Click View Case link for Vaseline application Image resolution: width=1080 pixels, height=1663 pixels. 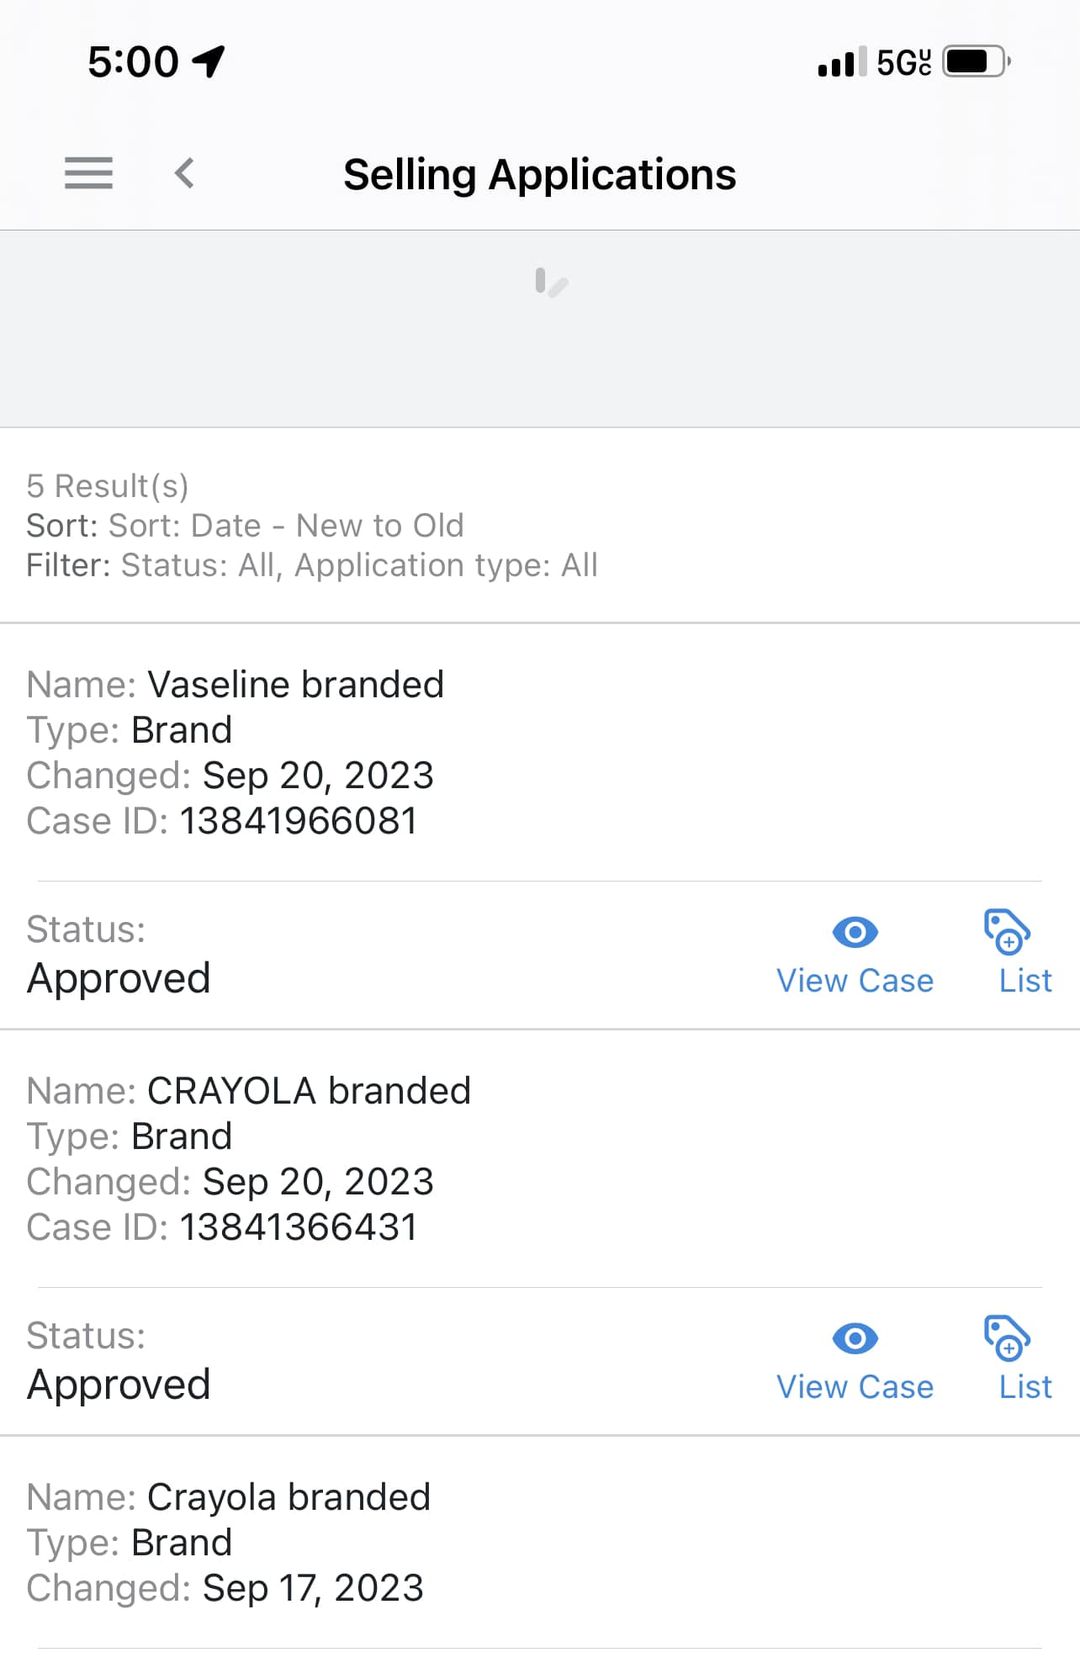click(x=855, y=981)
